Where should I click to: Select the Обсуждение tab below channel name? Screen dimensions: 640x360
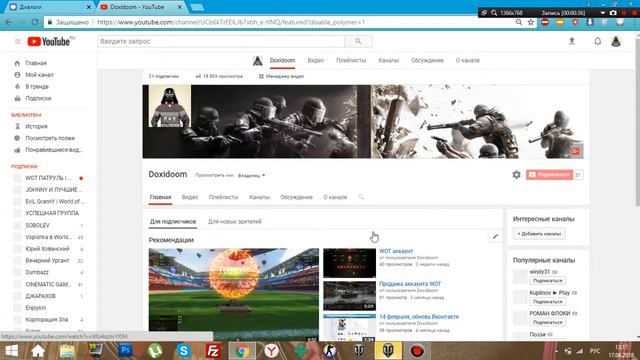296,197
